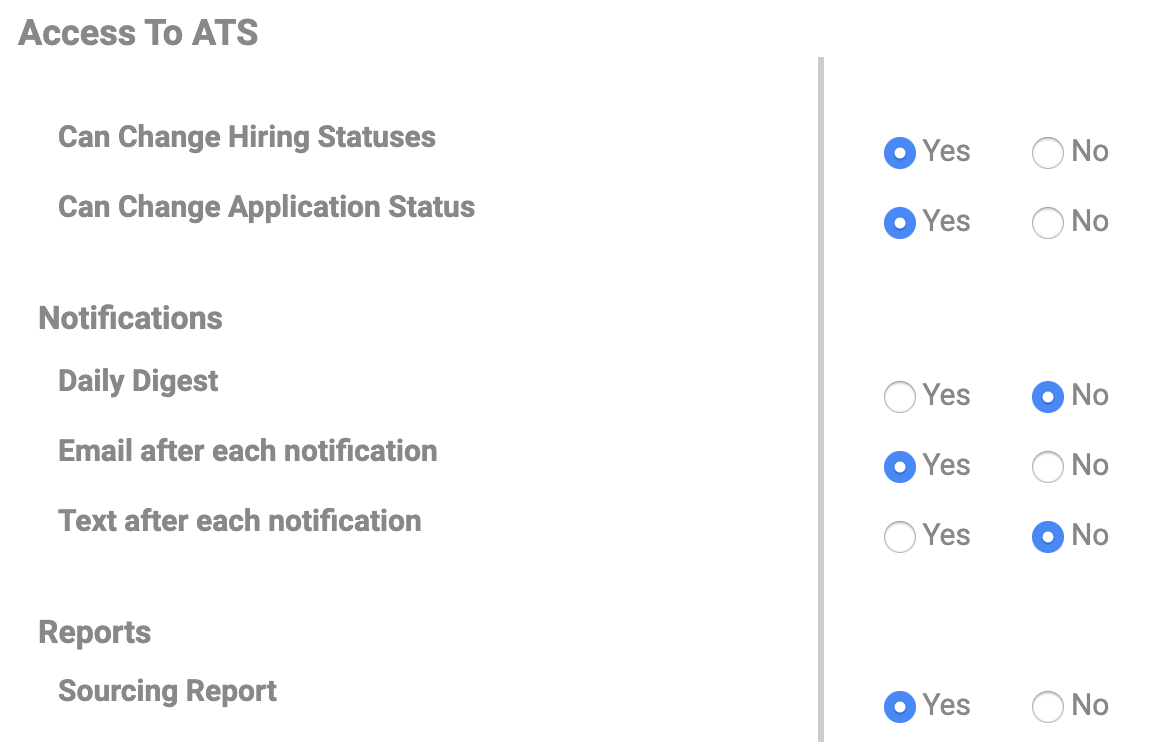Click the Can Change Hiring Statuses label
Screen dimensions: 1170x742
(x=247, y=137)
